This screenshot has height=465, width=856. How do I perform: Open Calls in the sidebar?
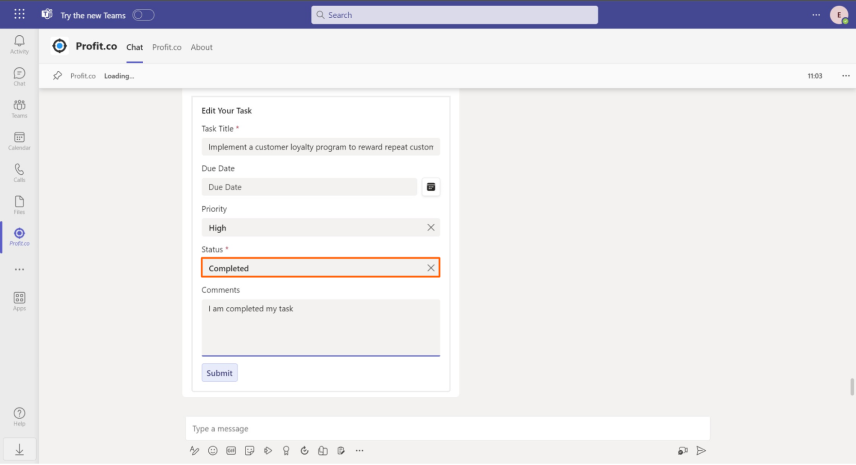tap(19, 173)
